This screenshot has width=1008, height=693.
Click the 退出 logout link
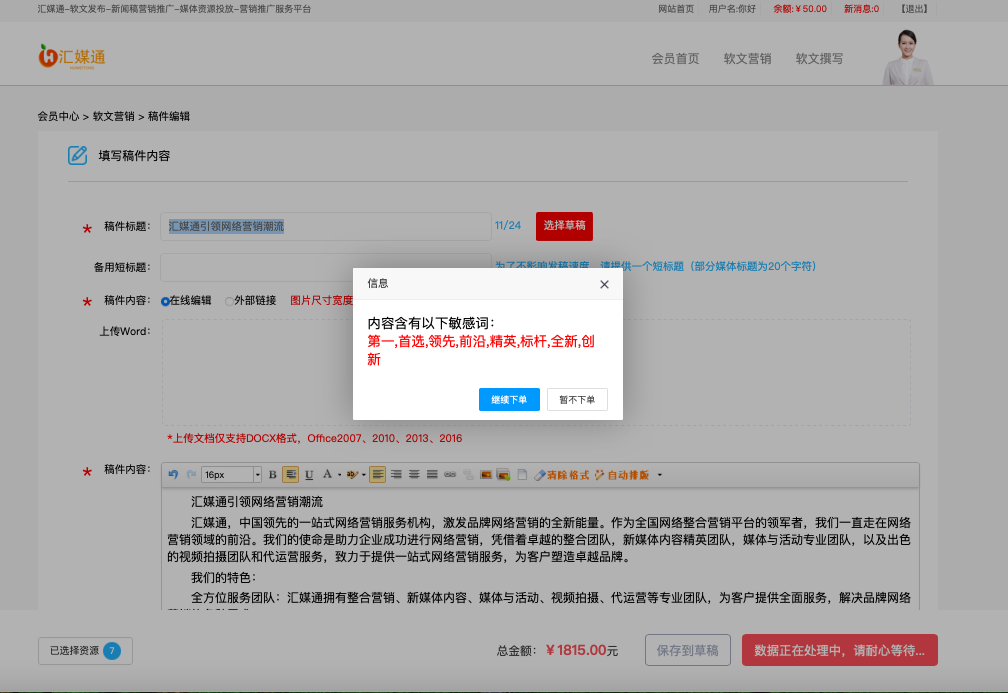pyautogui.click(x=914, y=9)
